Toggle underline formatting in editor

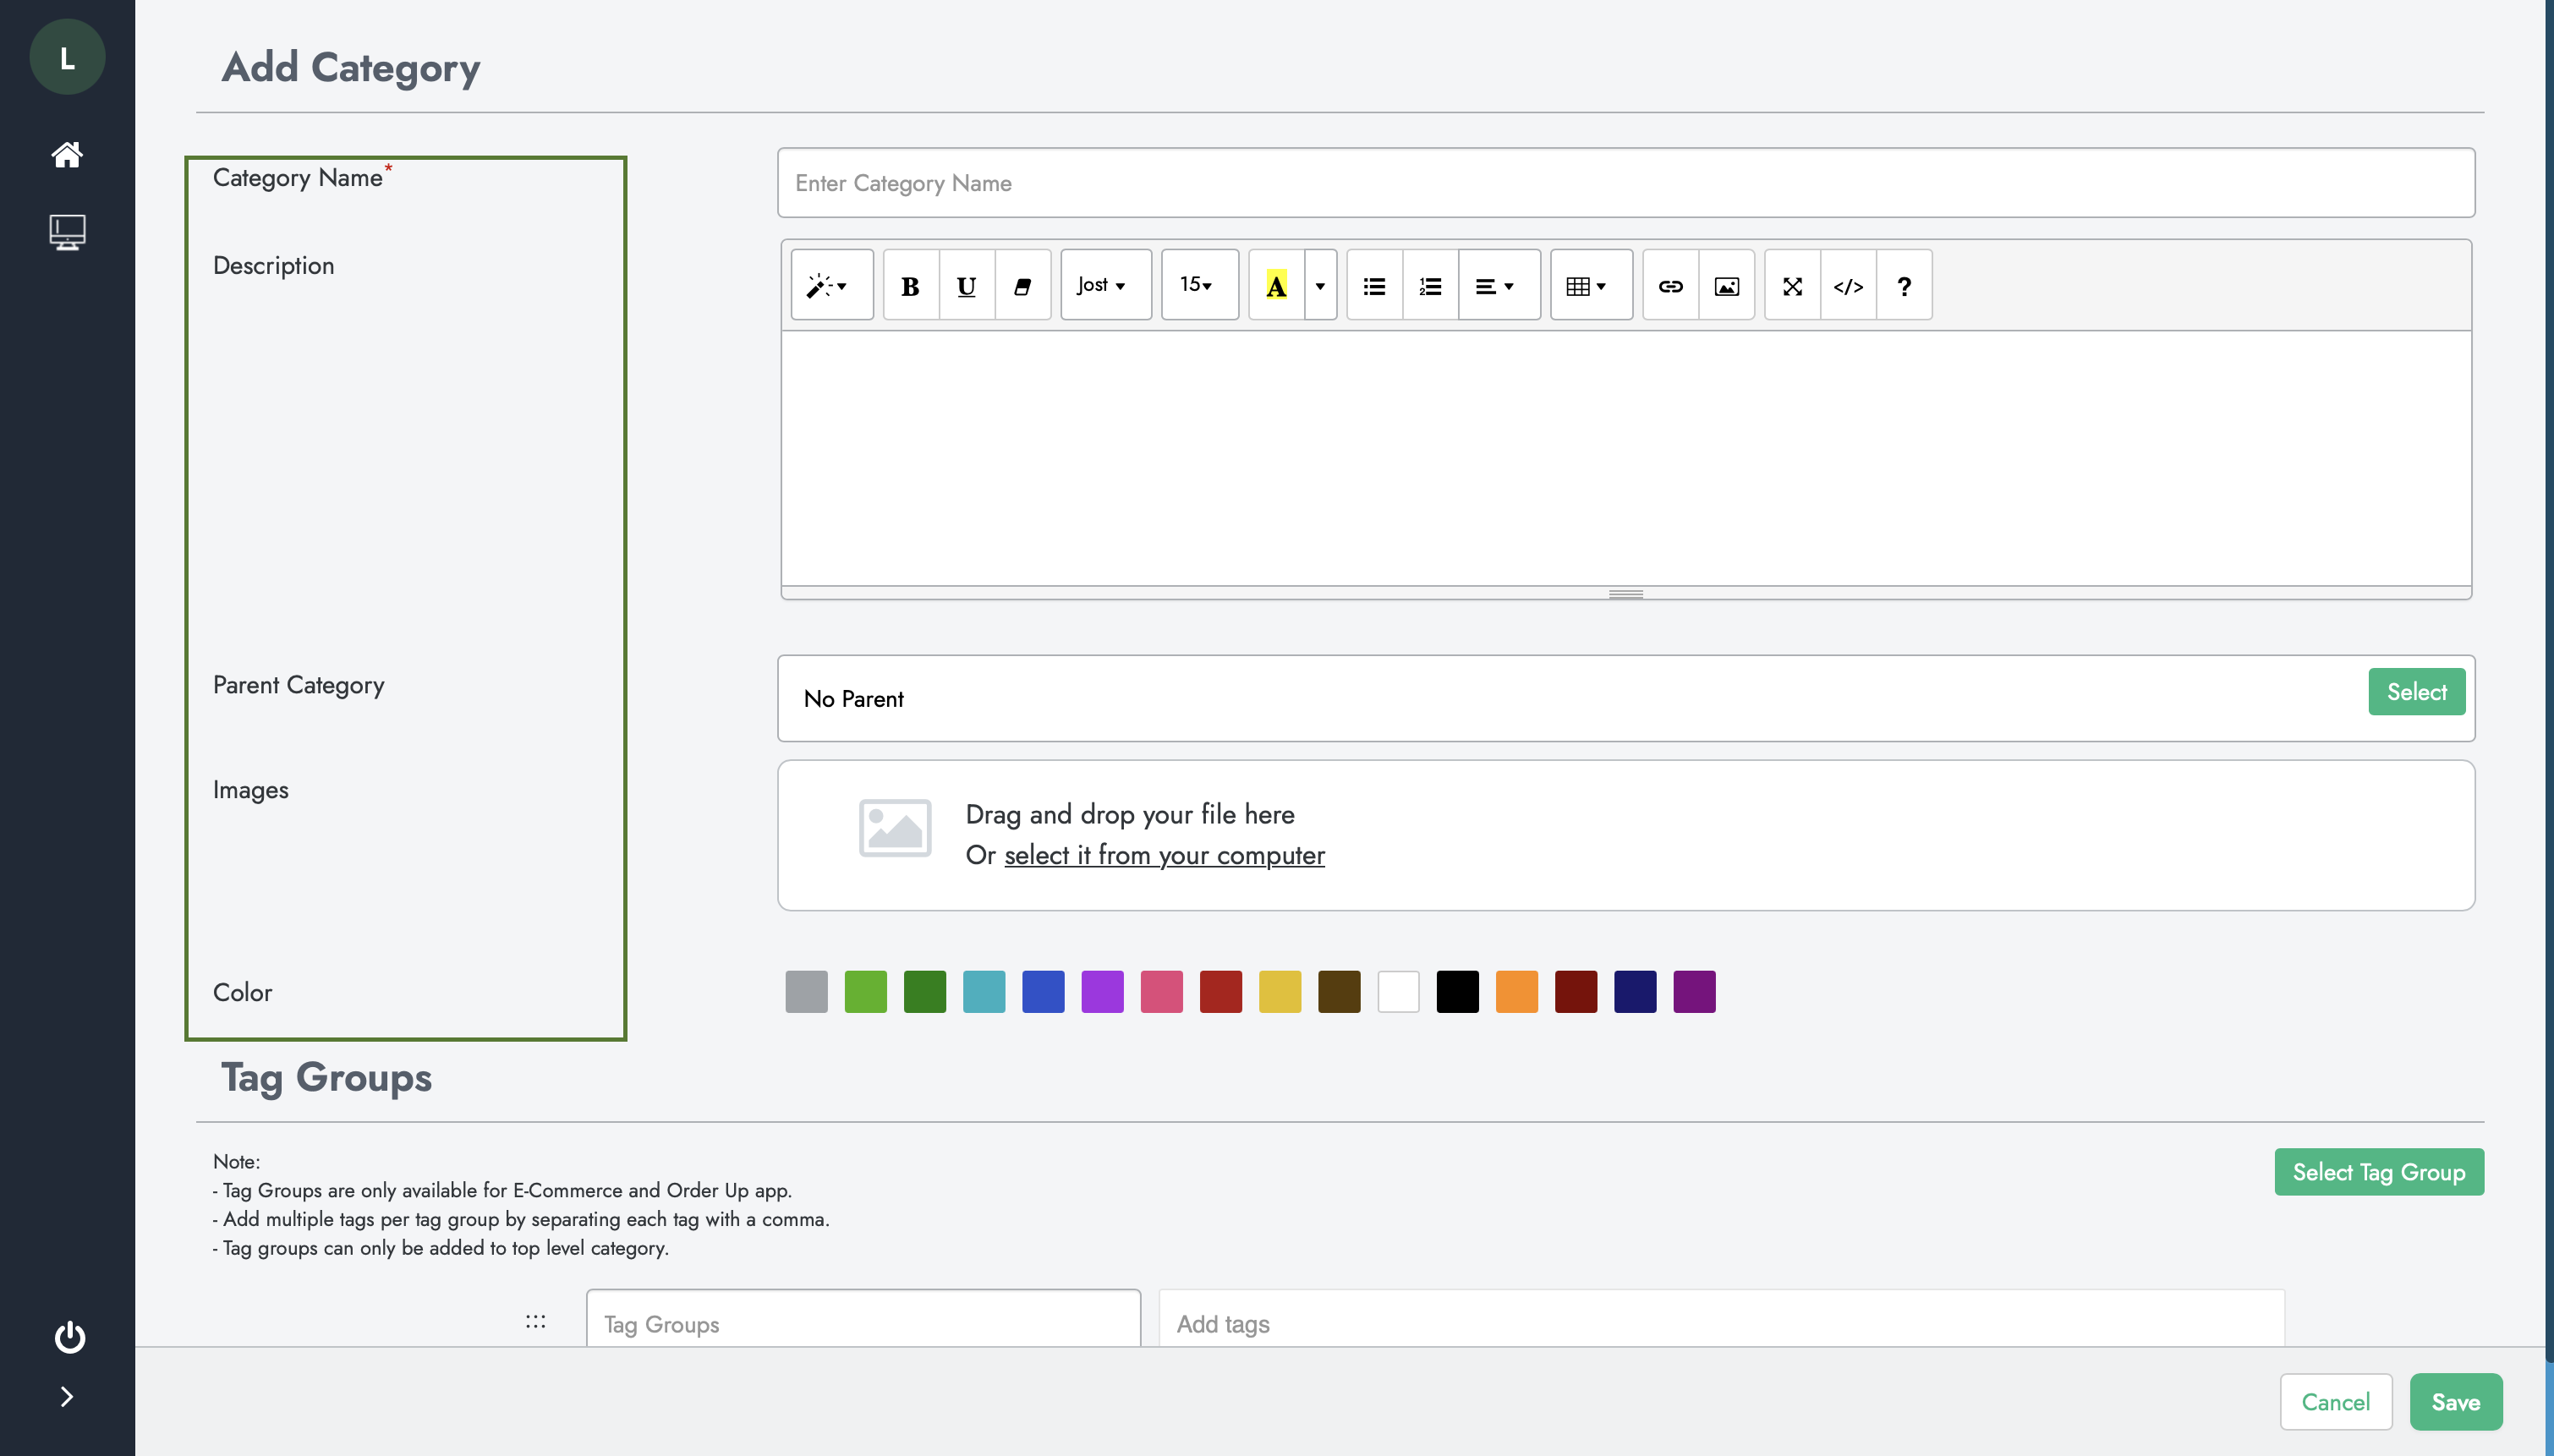(966, 286)
